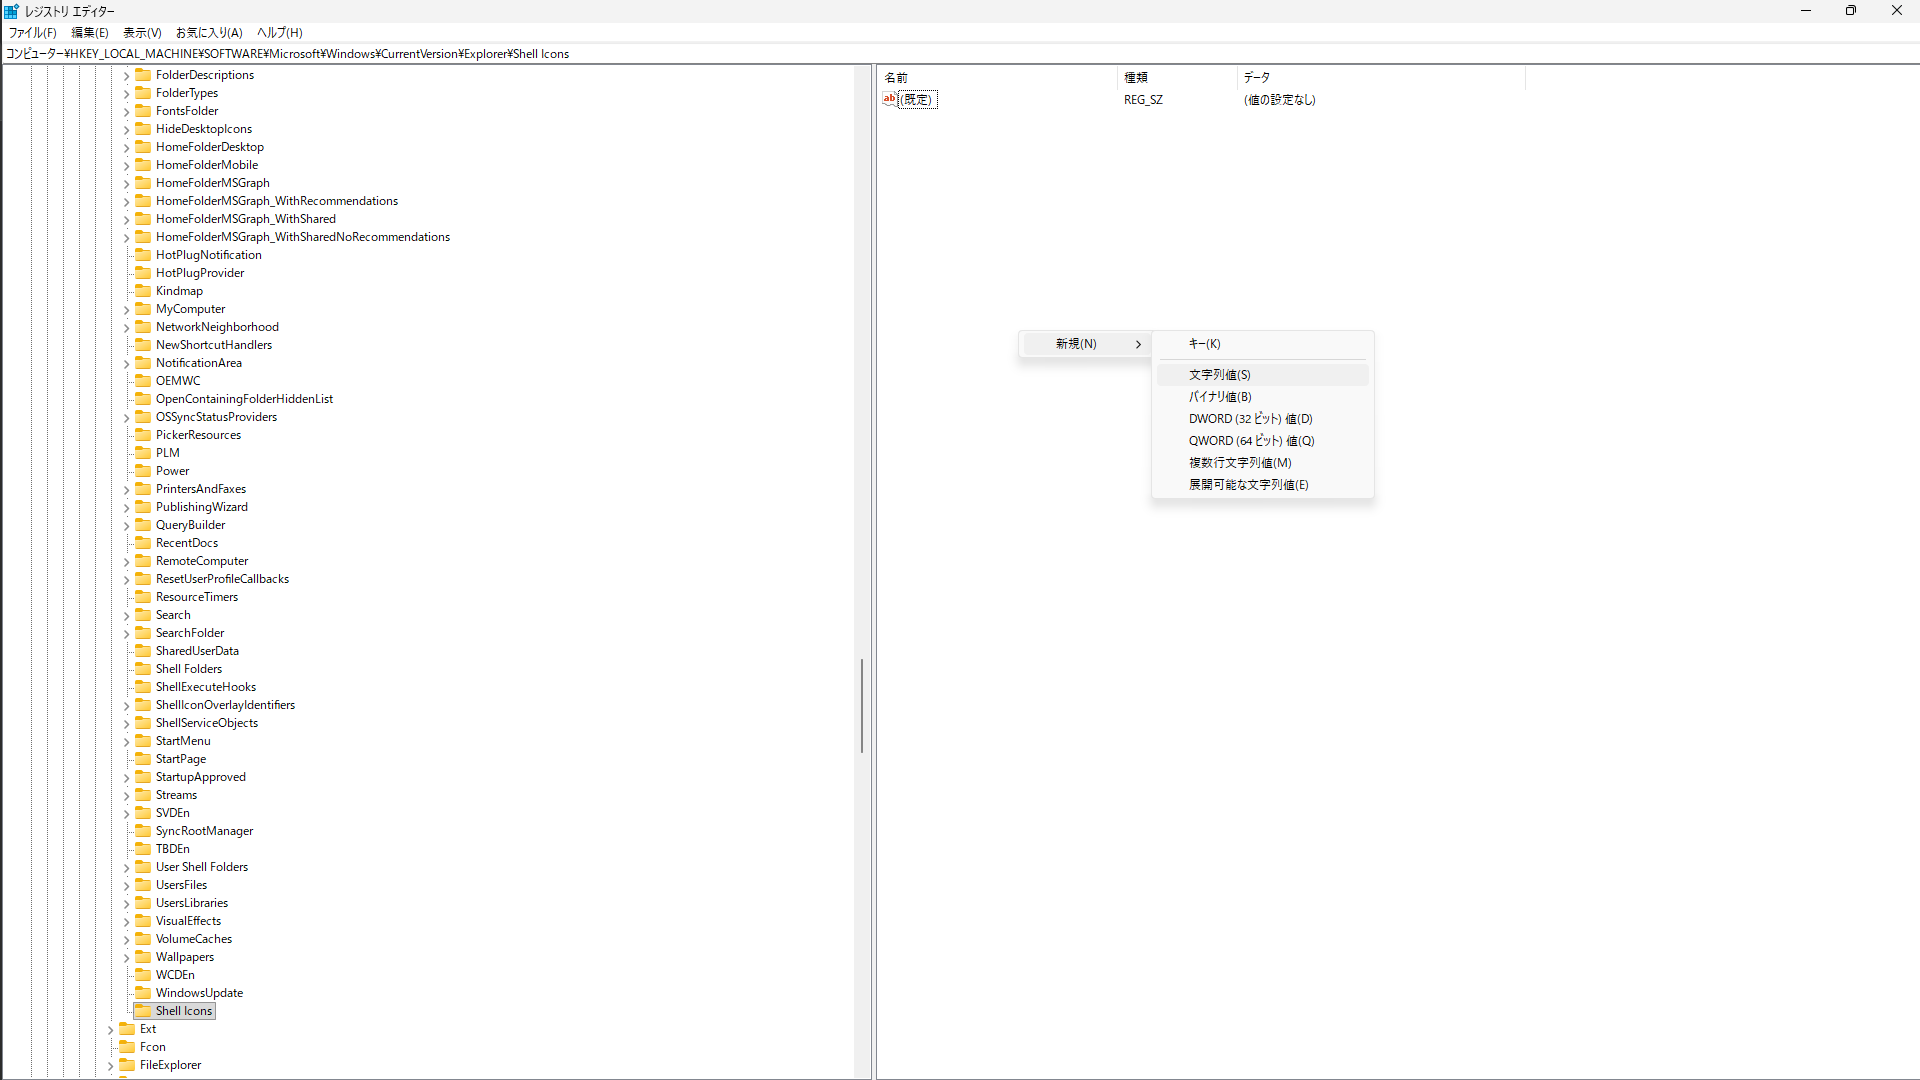Click the Shell Icons folder icon
This screenshot has width=1920, height=1080.
[143, 1011]
